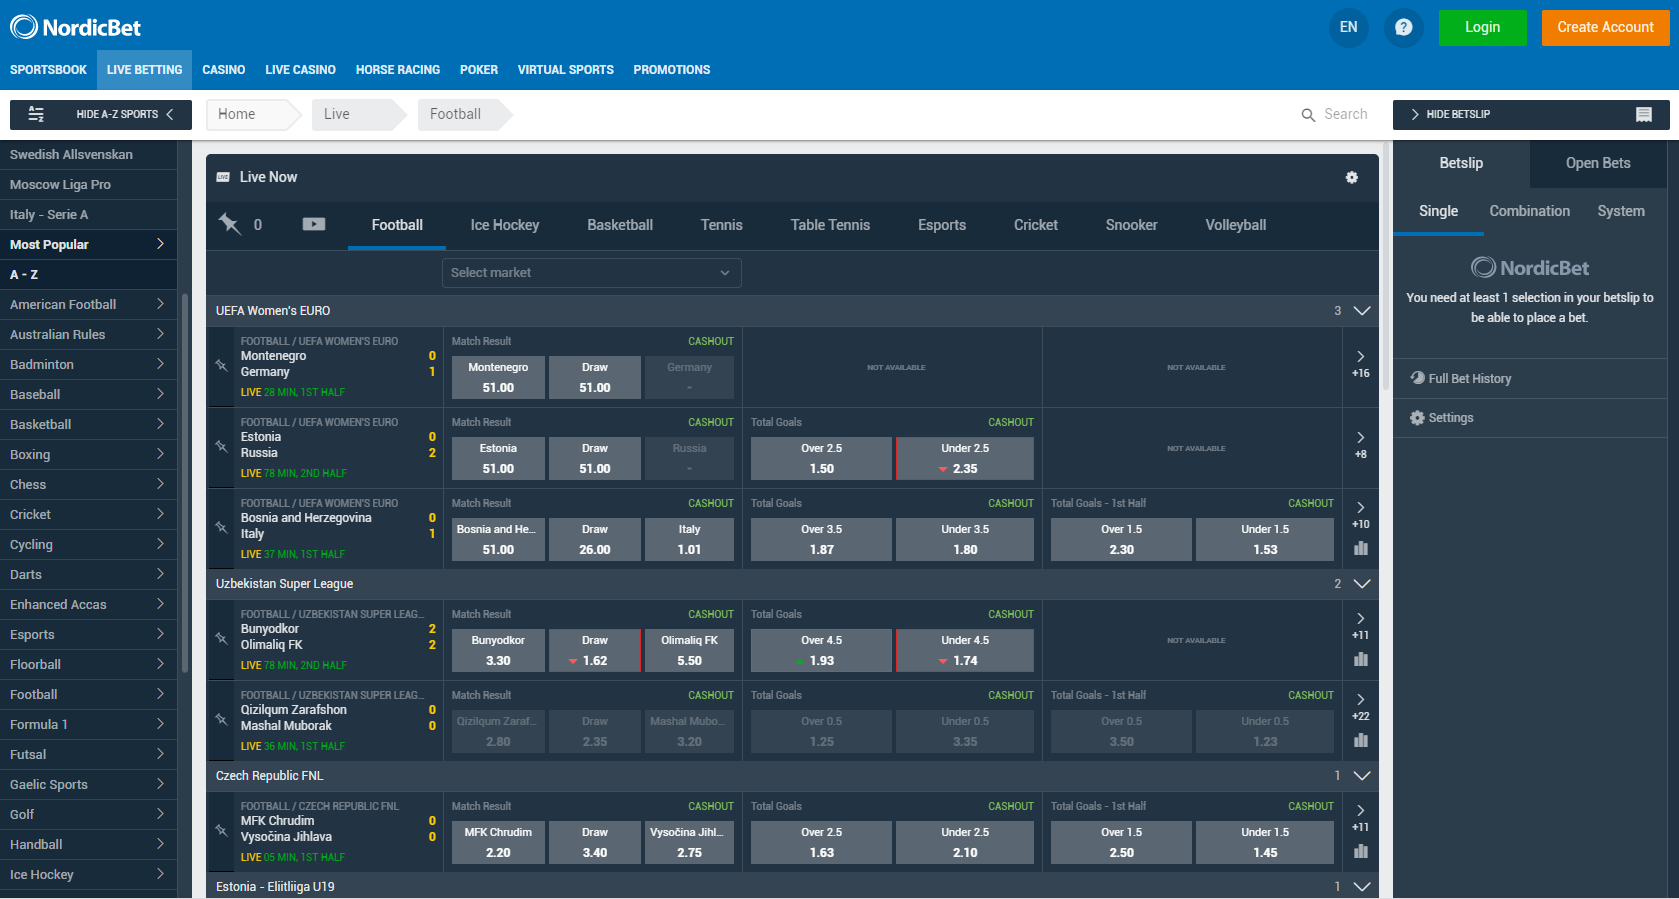Click the sidebar vertical scrollbar
Screen dimensions: 1679x899
tap(185, 484)
